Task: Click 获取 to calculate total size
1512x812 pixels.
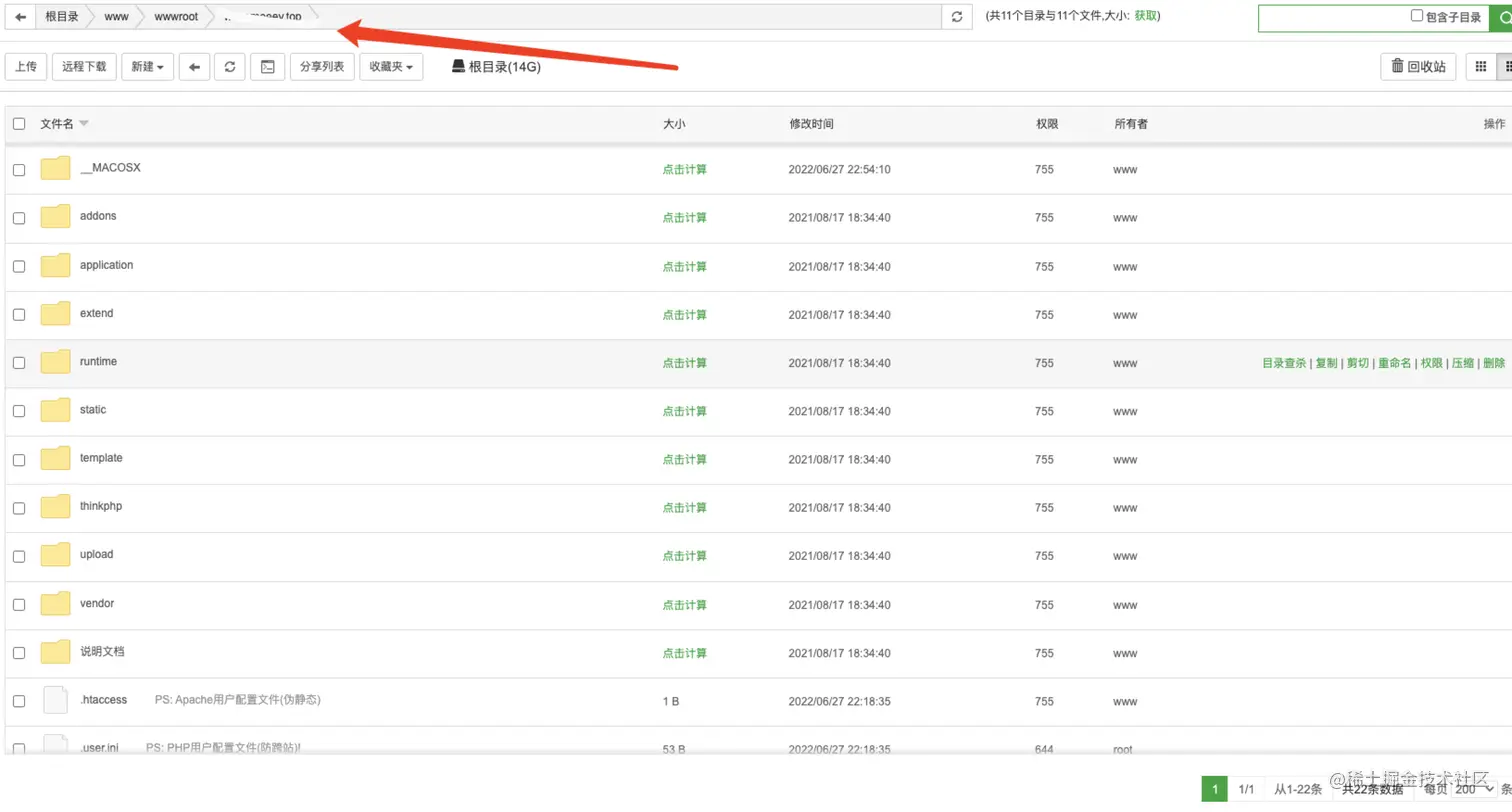Action: pyautogui.click(x=1147, y=16)
